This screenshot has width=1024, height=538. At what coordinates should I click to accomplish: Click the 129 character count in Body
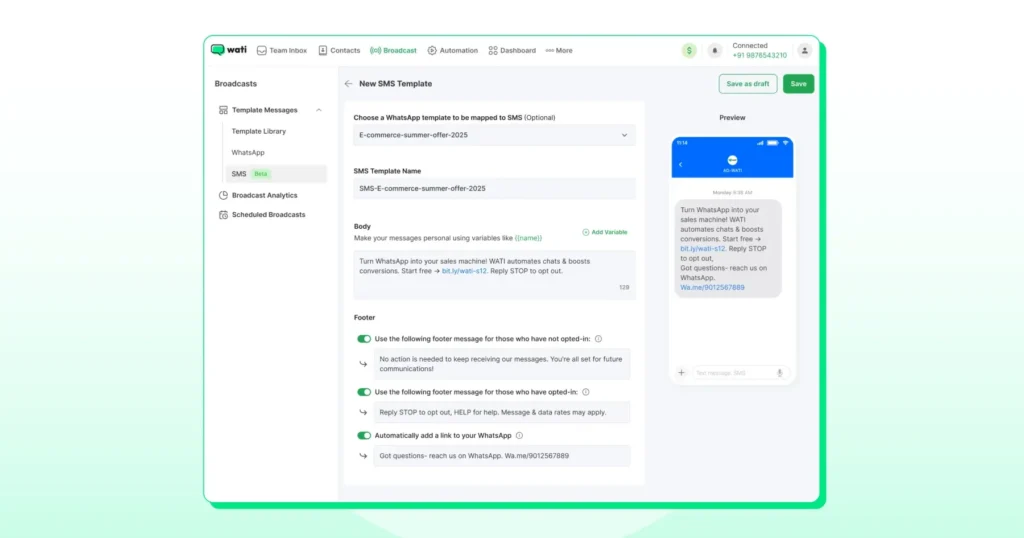tap(624, 287)
